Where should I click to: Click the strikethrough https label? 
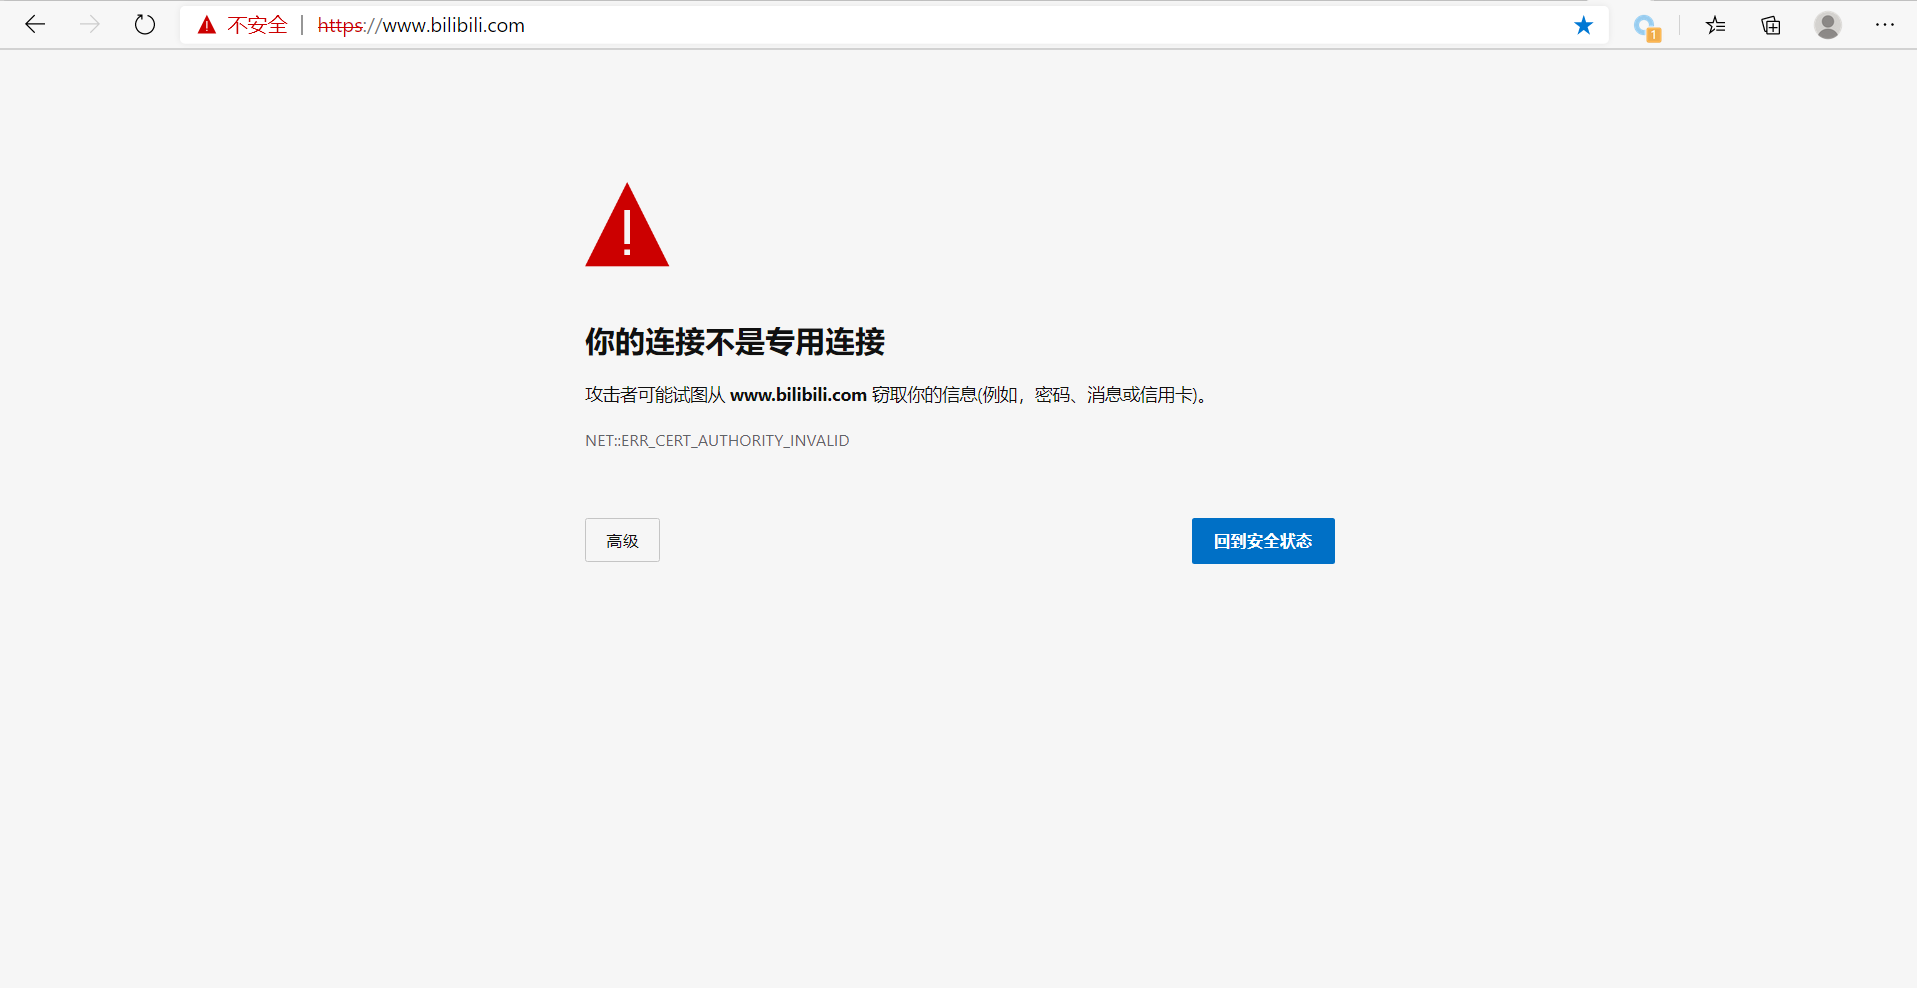[341, 25]
